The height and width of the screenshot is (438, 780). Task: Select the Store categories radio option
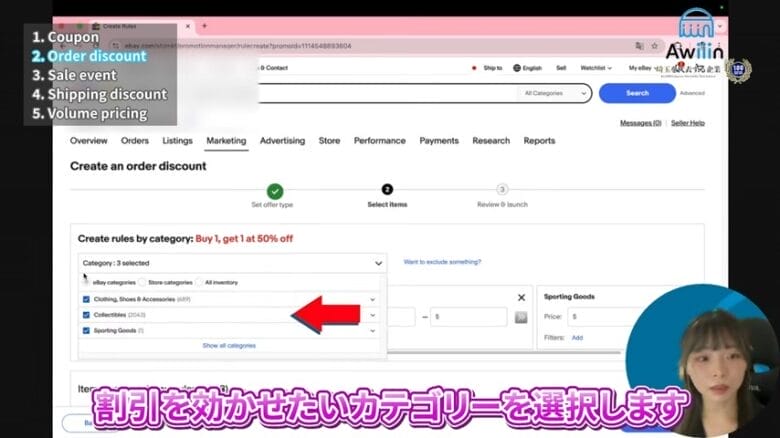pos(143,282)
